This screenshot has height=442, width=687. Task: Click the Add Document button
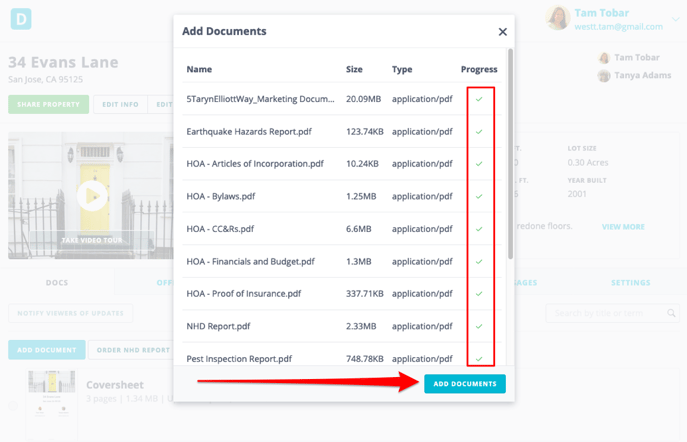[47, 350]
